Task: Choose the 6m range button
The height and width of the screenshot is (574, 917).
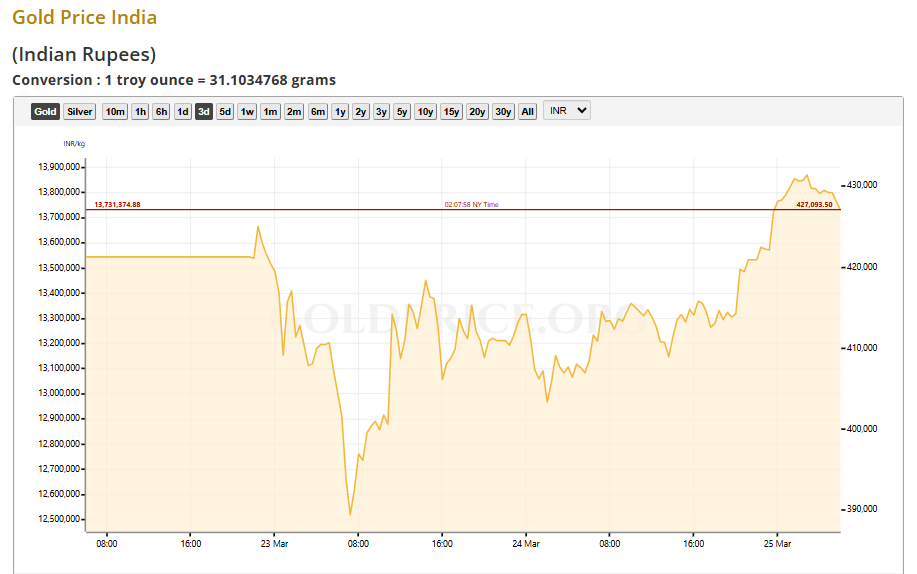Action: click(x=318, y=111)
